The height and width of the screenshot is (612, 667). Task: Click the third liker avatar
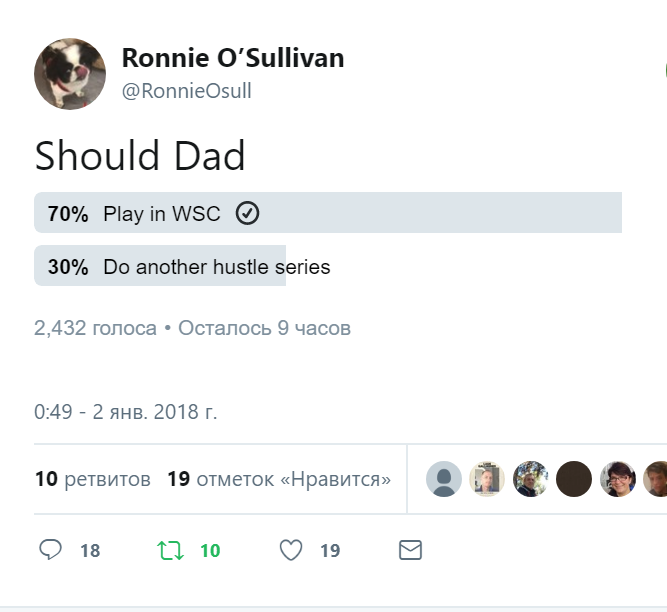[x=531, y=479]
